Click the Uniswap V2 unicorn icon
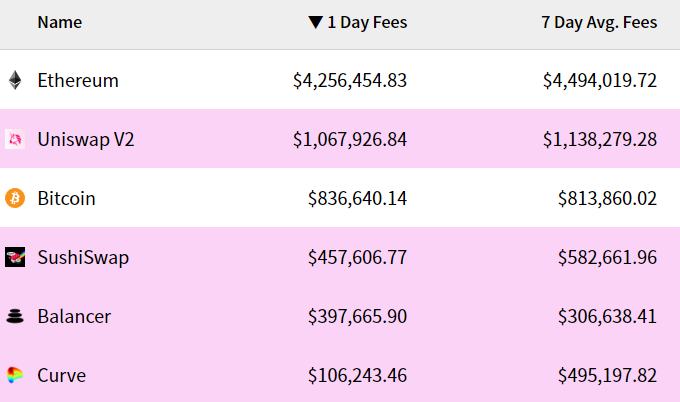The width and height of the screenshot is (680, 402). 14,139
